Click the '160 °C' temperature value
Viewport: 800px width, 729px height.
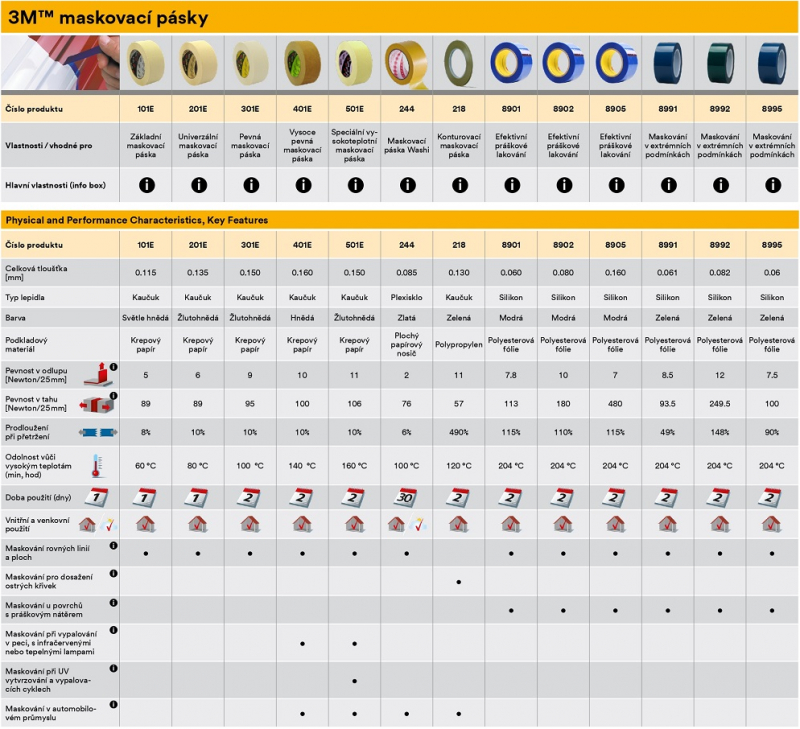[x=355, y=466]
